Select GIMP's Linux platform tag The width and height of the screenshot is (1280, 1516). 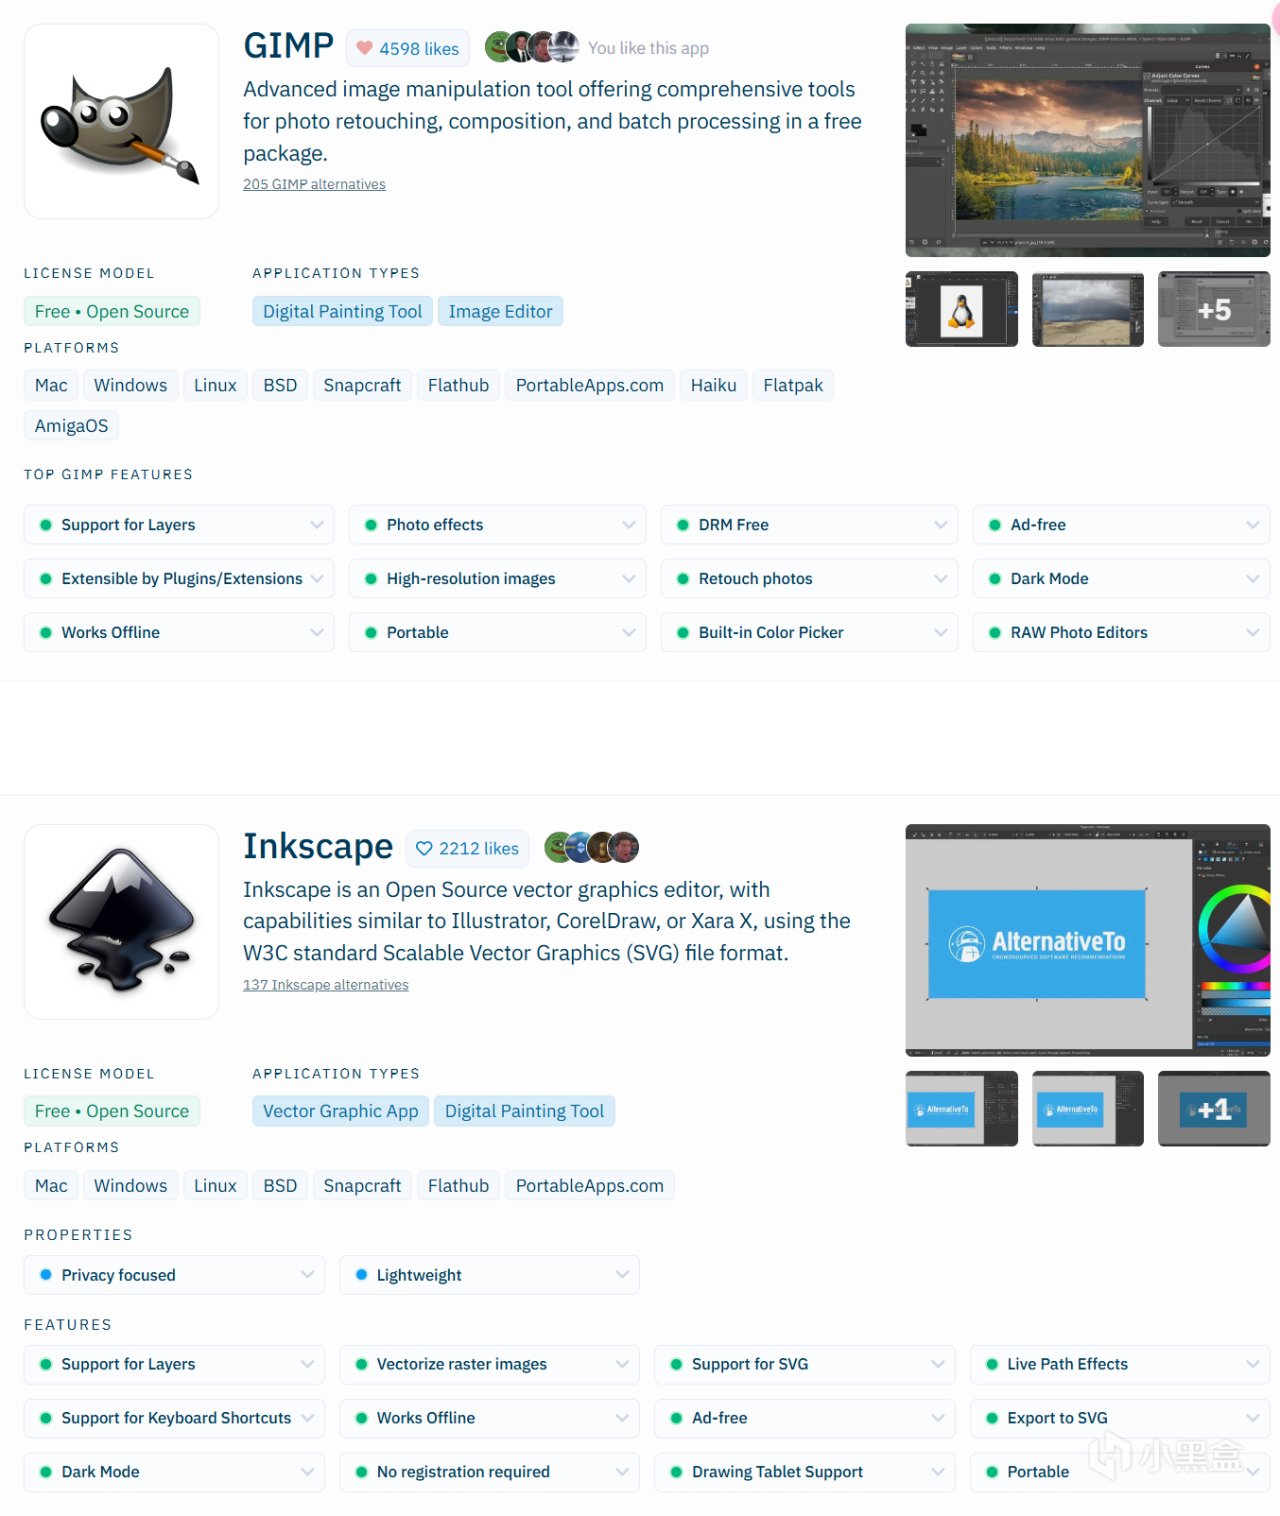tap(215, 385)
